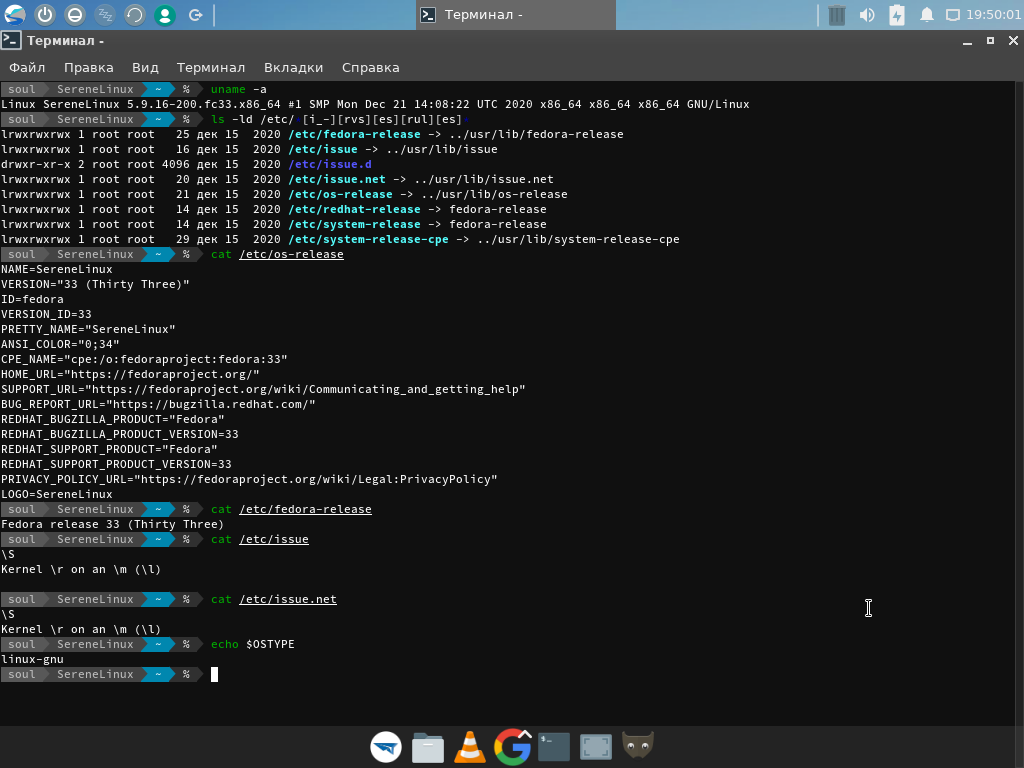Open the Файл menu
This screenshot has width=1024, height=768.
coord(27,67)
